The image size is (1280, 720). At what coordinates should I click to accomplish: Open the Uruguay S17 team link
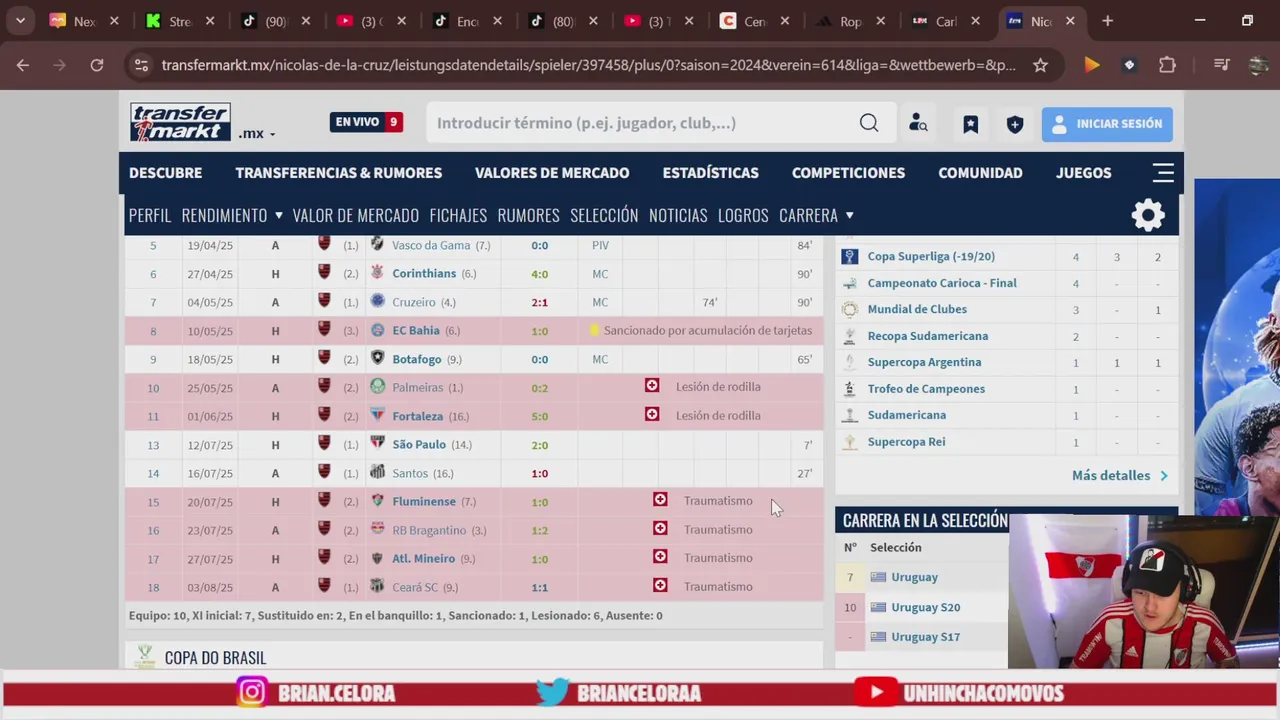(x=925, y=637)
